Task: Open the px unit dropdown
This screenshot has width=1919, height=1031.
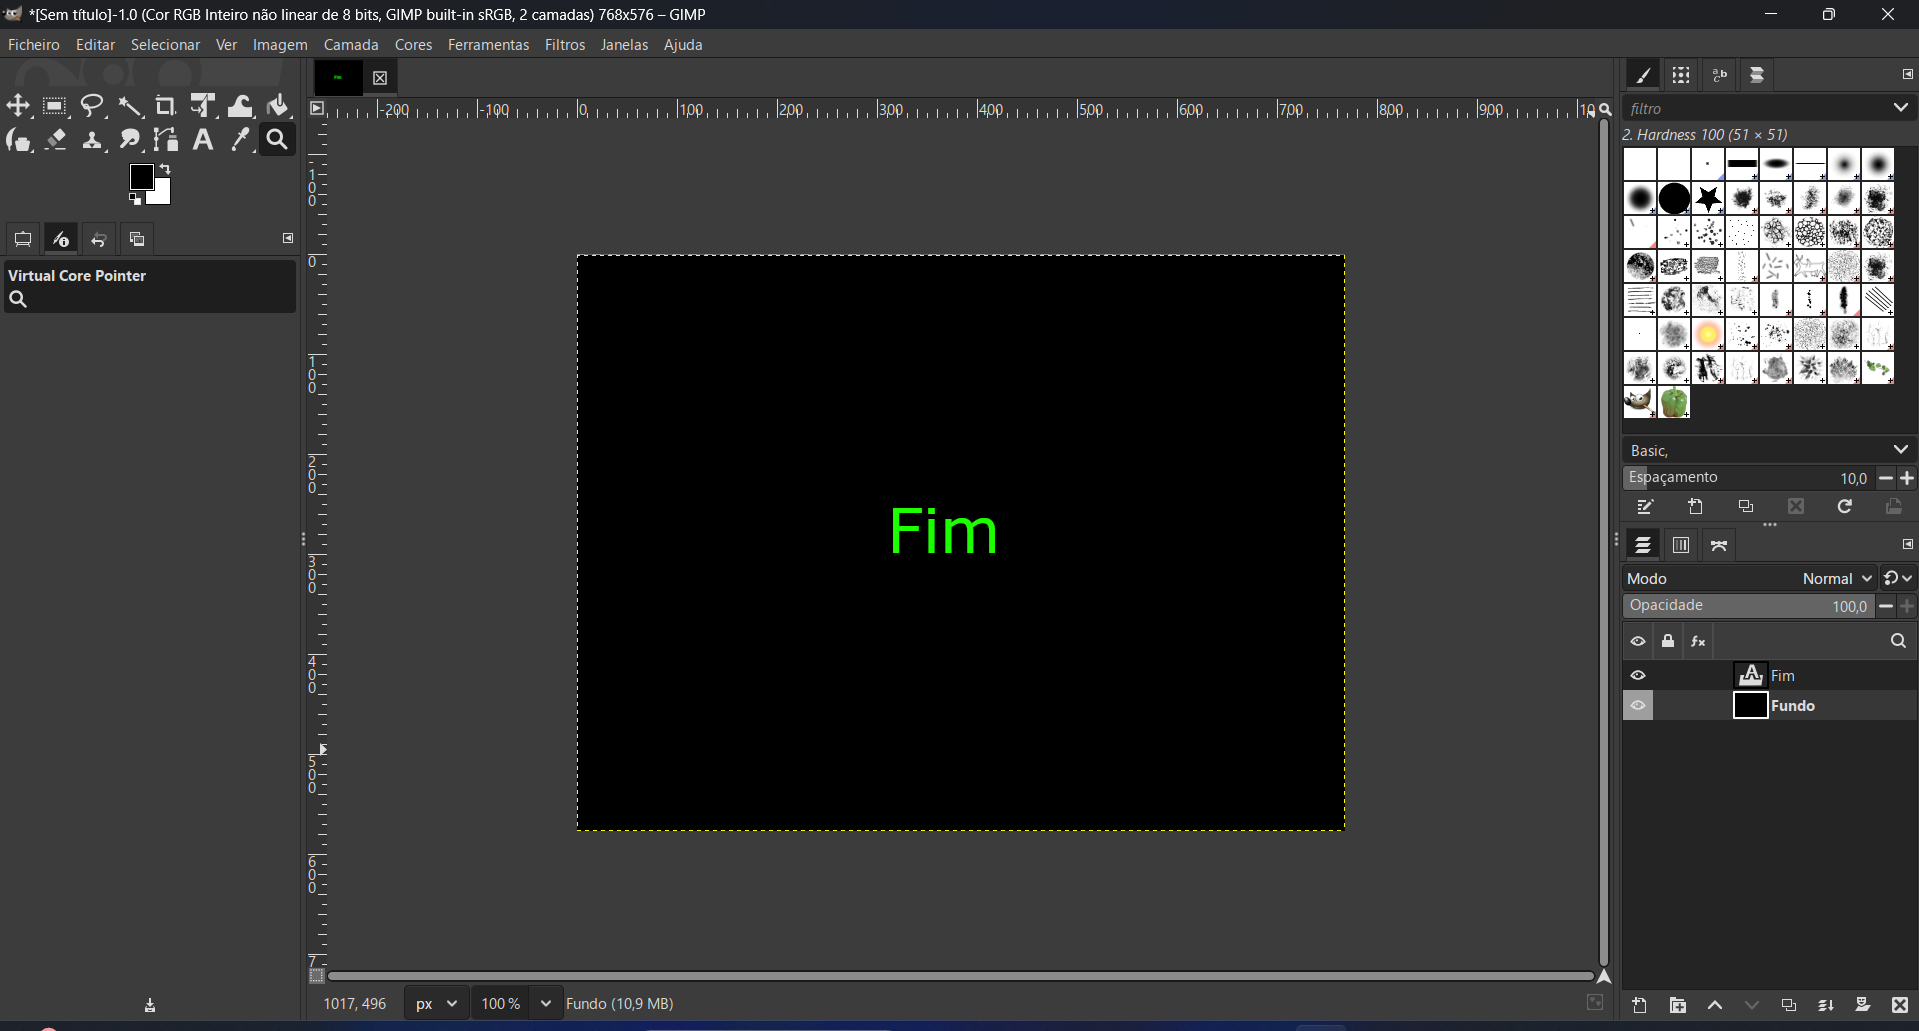Action: click(437, 1003)
